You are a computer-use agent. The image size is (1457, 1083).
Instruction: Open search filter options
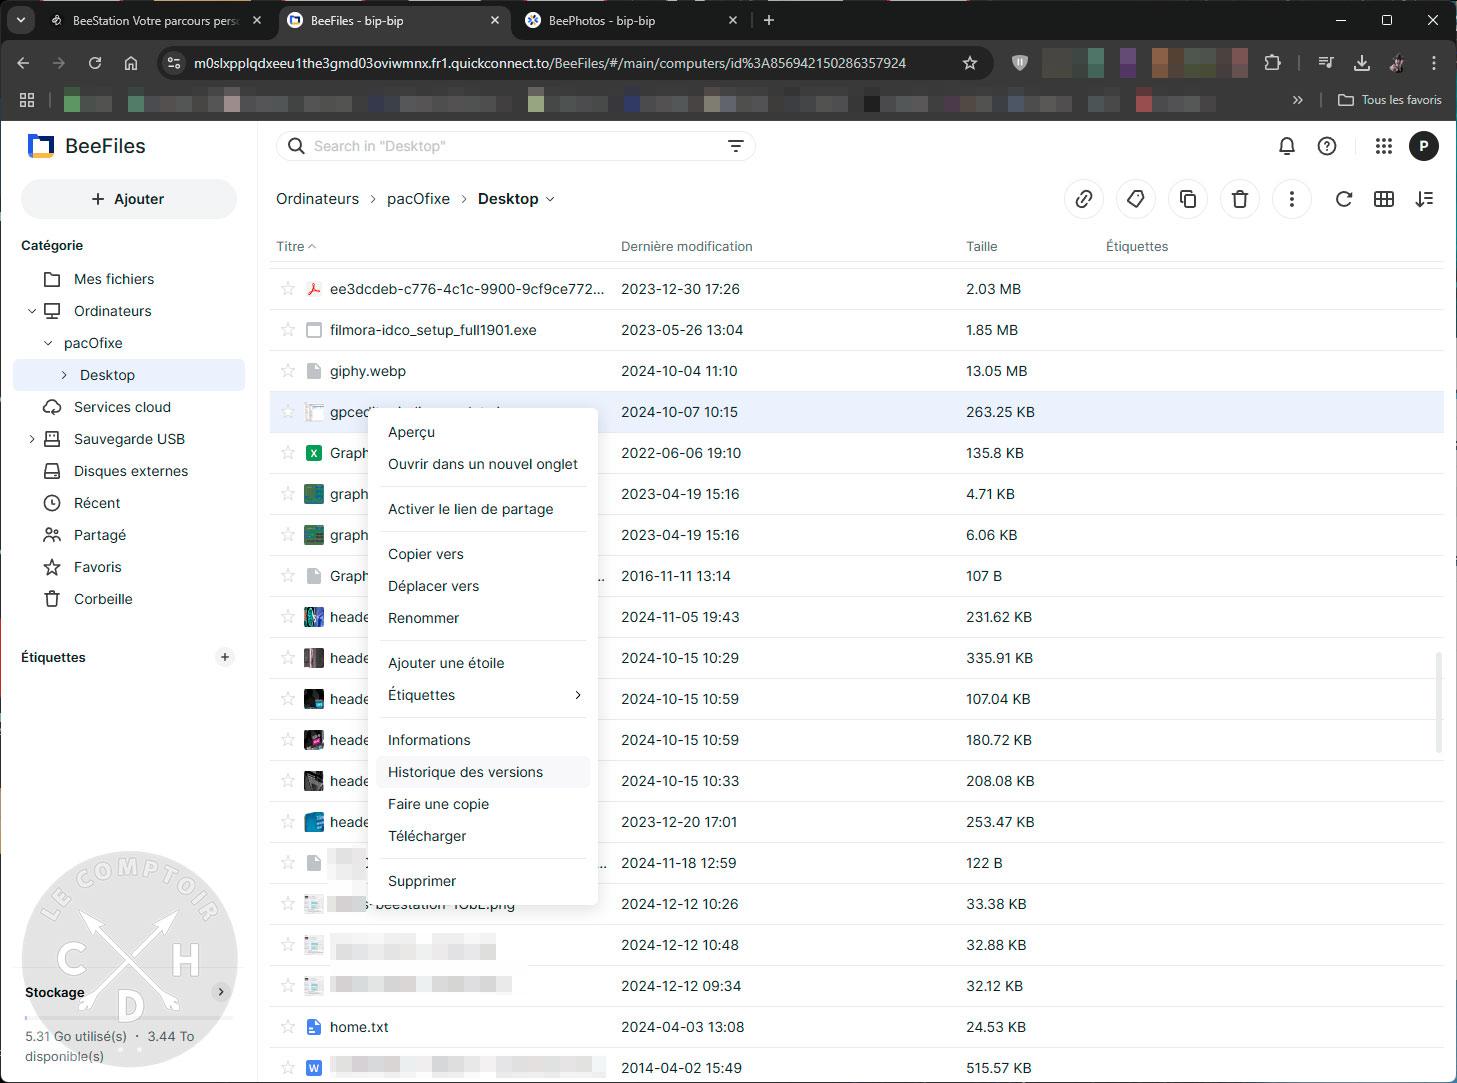point(736,146)
